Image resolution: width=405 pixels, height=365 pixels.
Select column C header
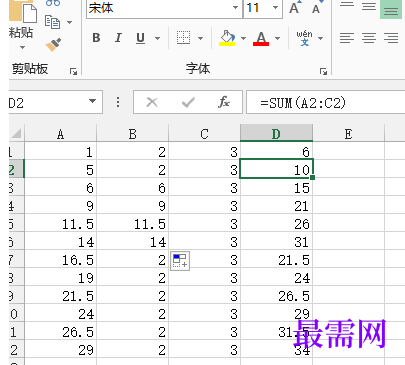tap(204, 134)
